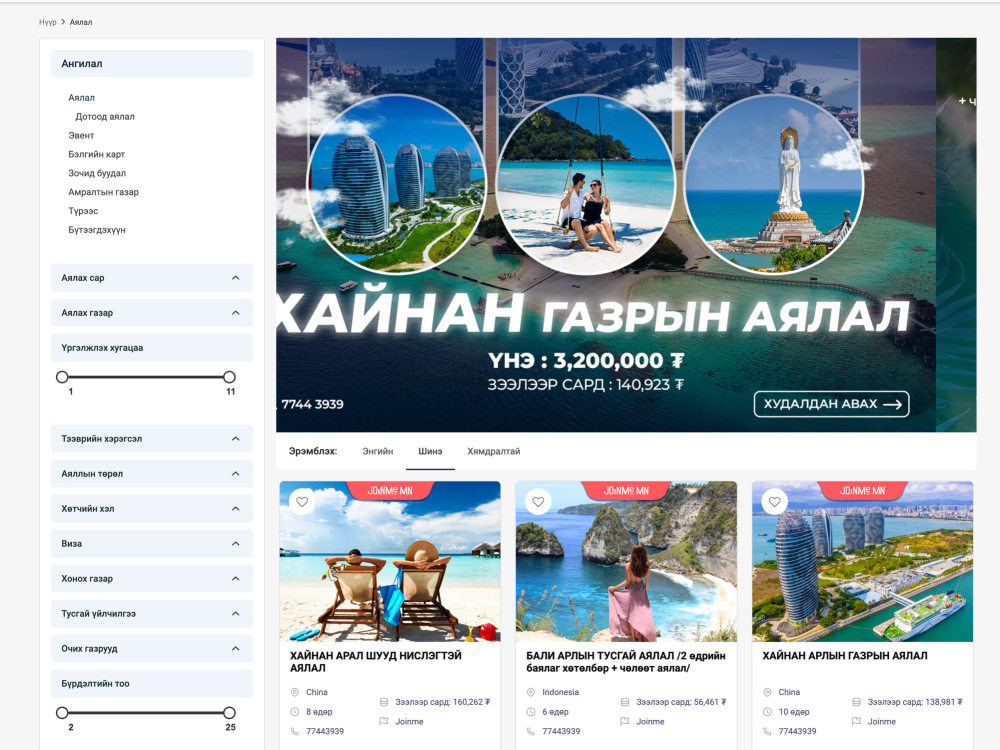Viewport: 1000px width, 750px height.
Task: Click the Ангилал panel header
Action: (x=152, y=64)
